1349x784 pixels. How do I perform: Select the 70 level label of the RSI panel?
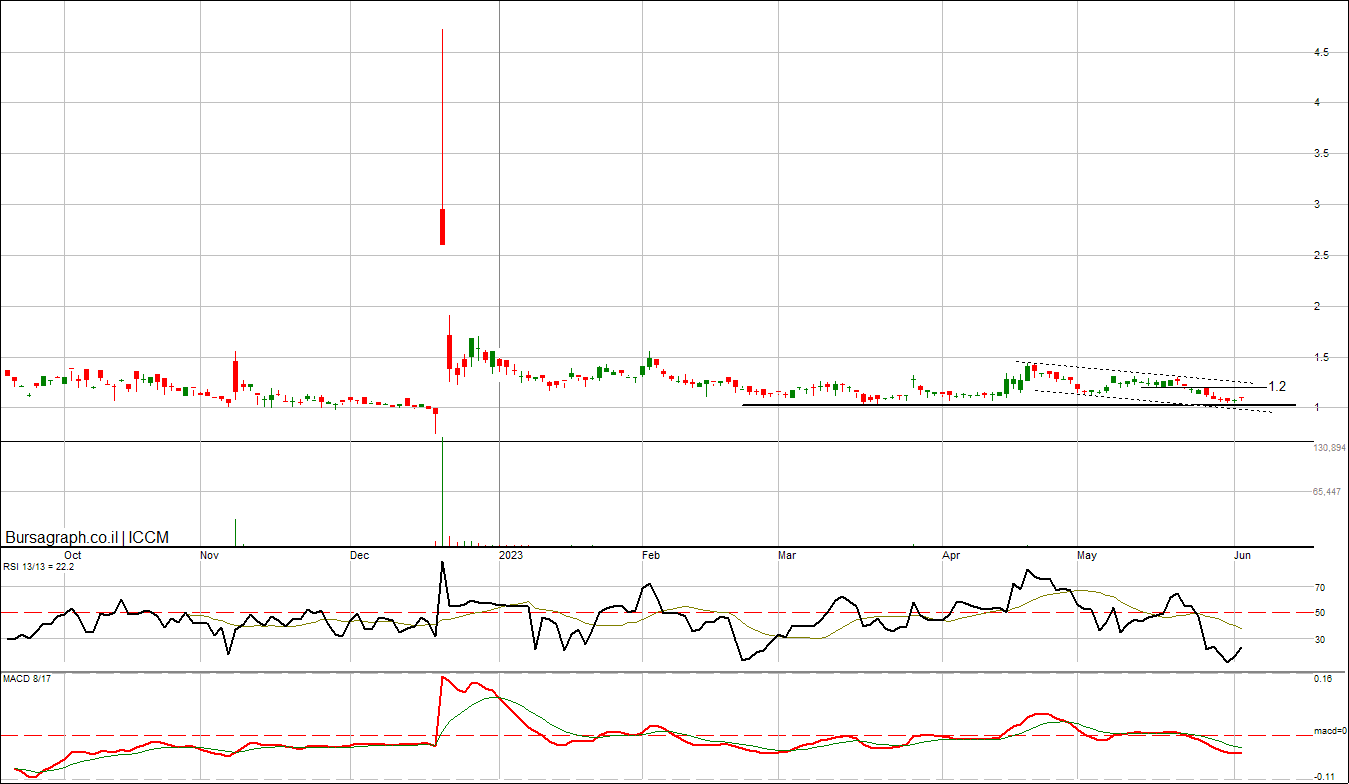pyautogui.click(x=1320, y=589)
